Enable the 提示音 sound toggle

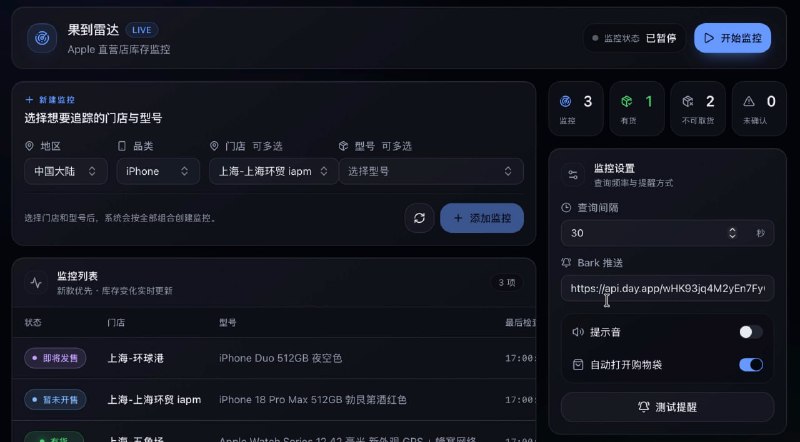[751, 332]
